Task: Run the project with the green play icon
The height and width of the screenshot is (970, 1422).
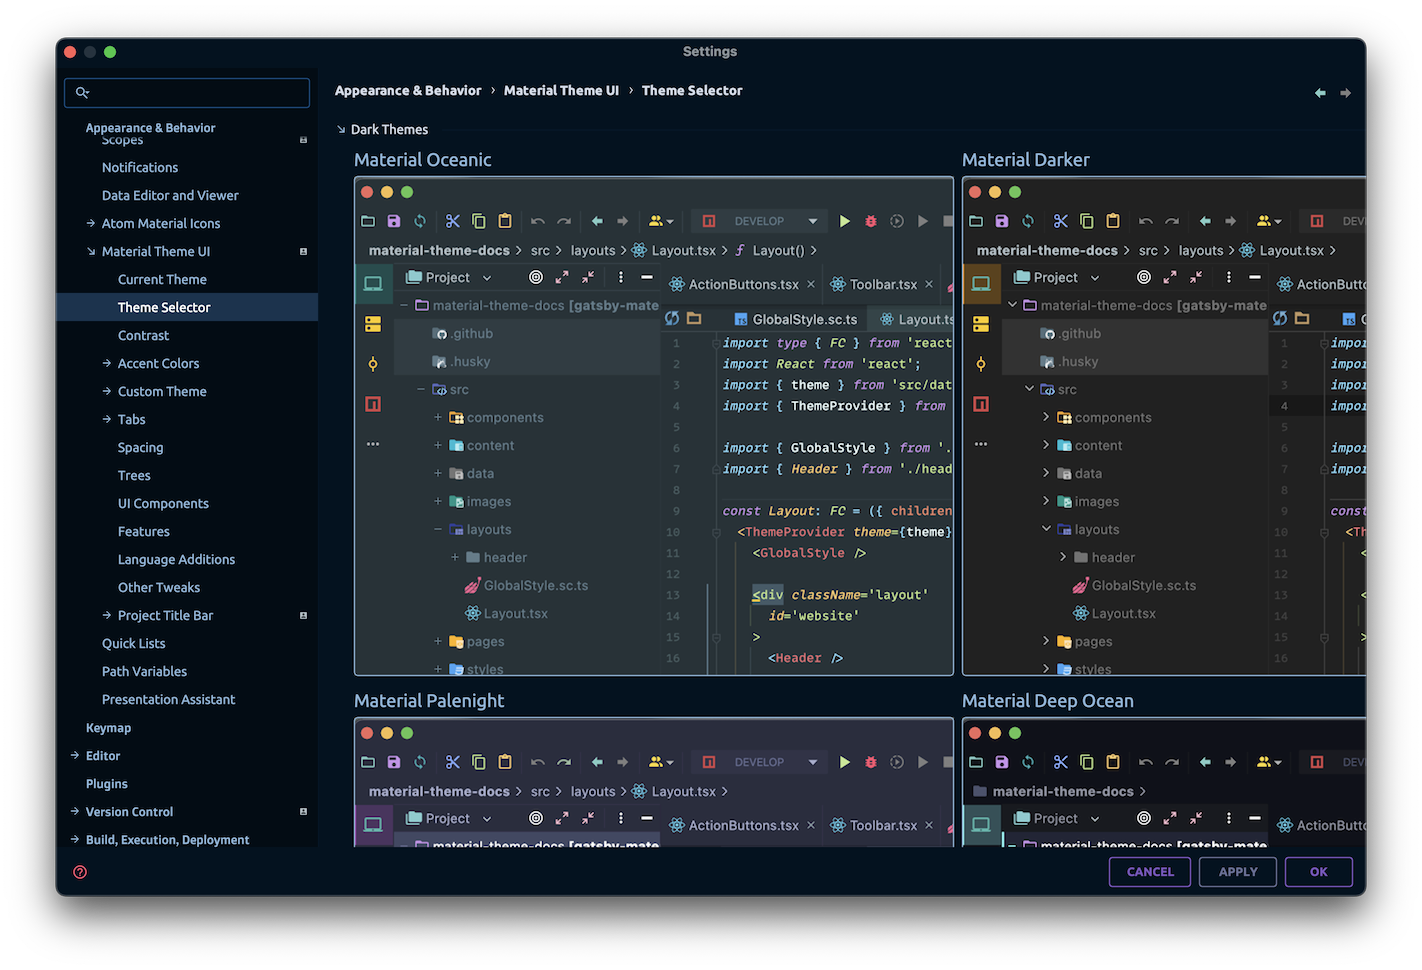Action: tap(845, 220)
